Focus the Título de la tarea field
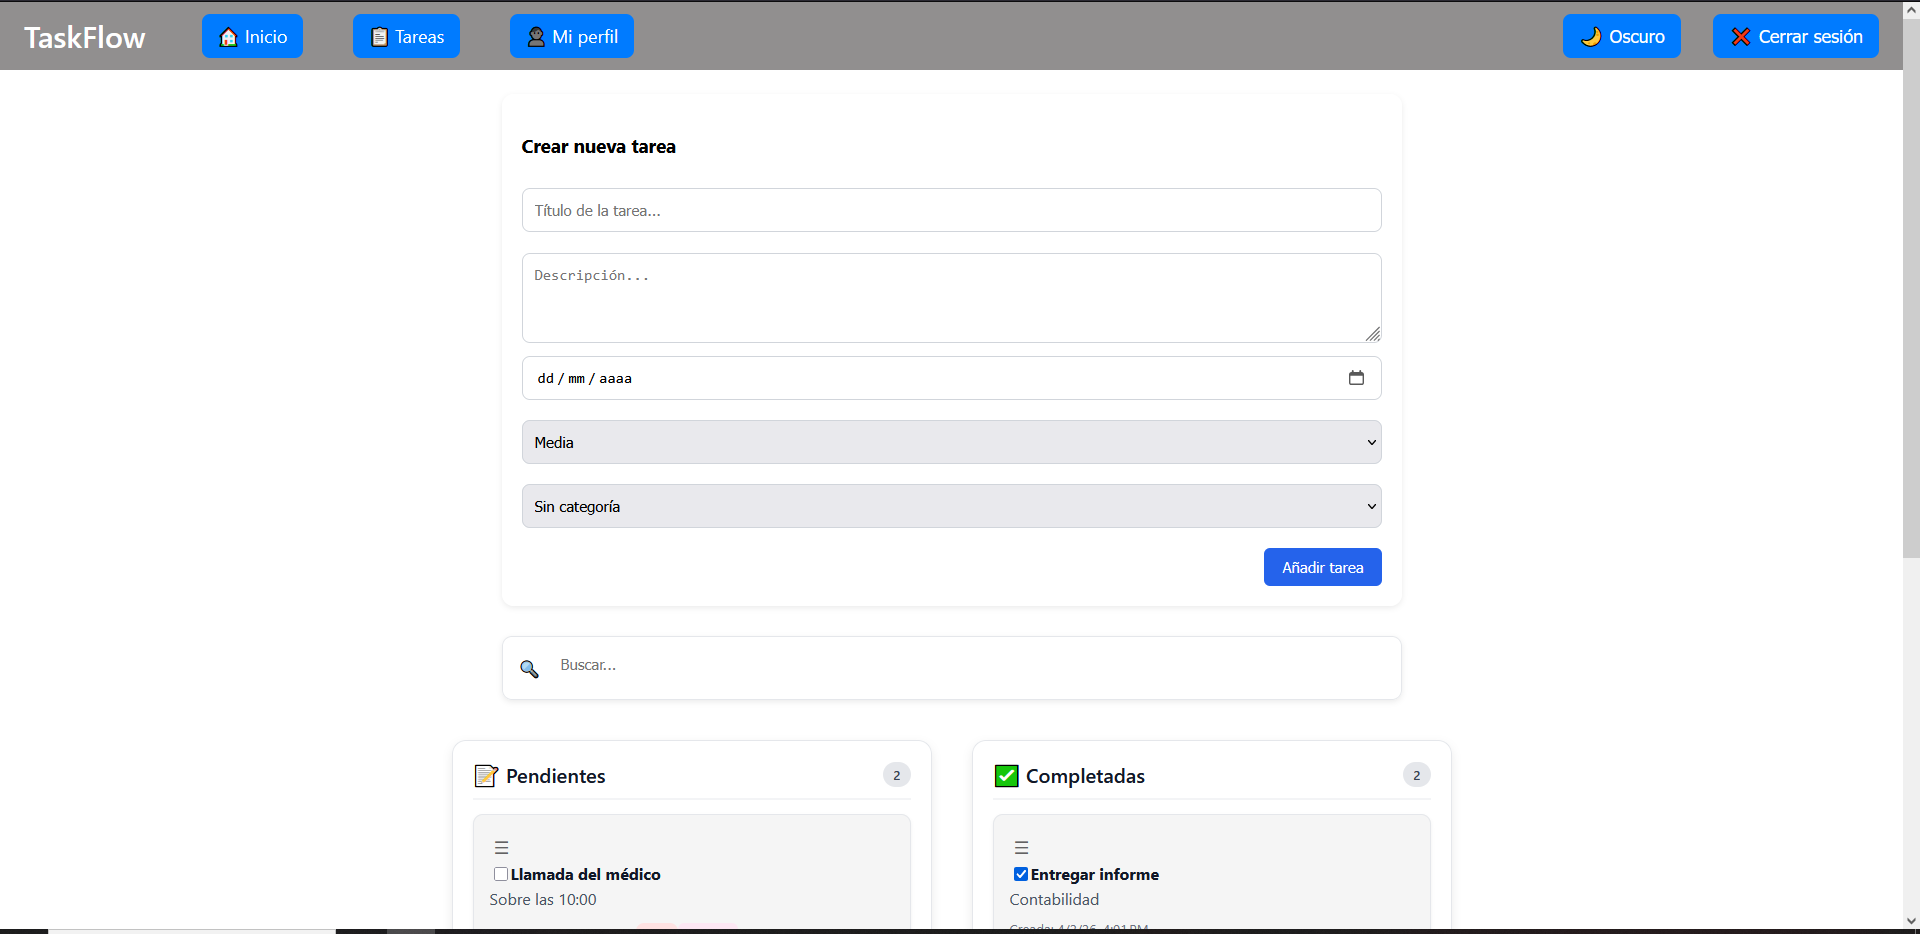 click(x=951, y=210)
